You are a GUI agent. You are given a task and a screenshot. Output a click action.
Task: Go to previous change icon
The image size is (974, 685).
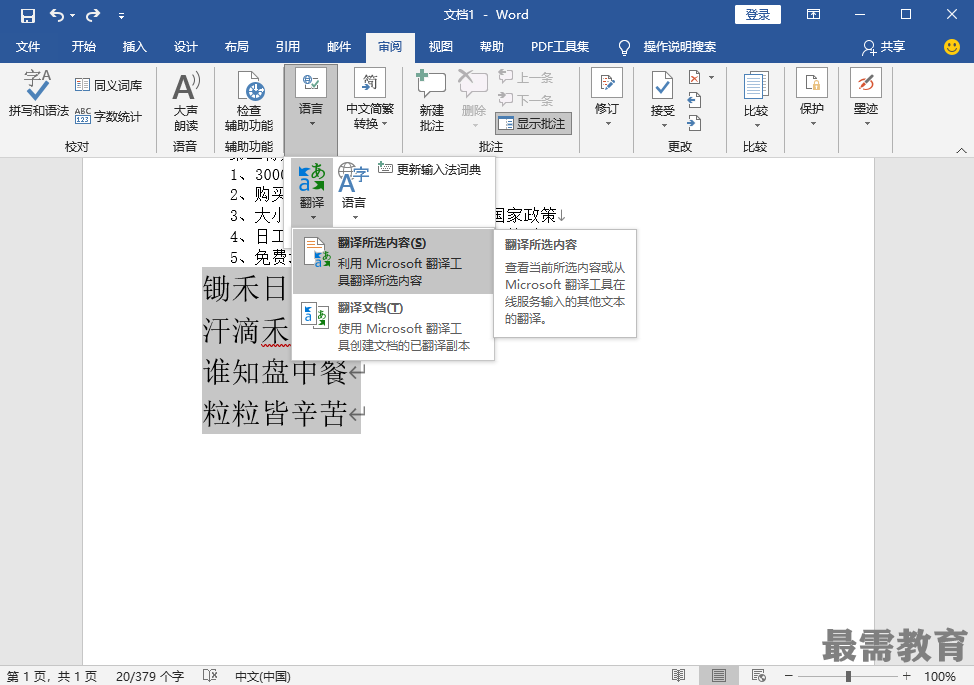coord(694,100)
